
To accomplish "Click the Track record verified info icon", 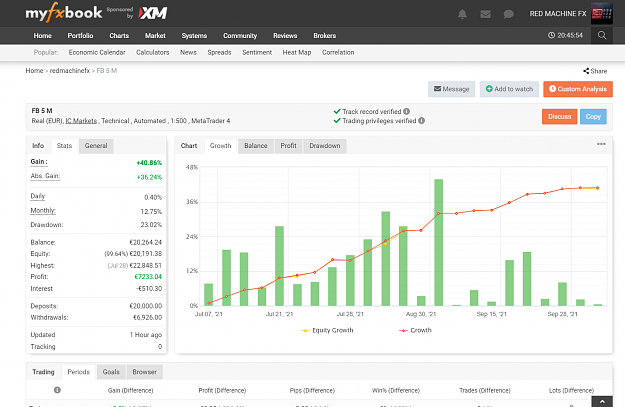I will 406,111.
